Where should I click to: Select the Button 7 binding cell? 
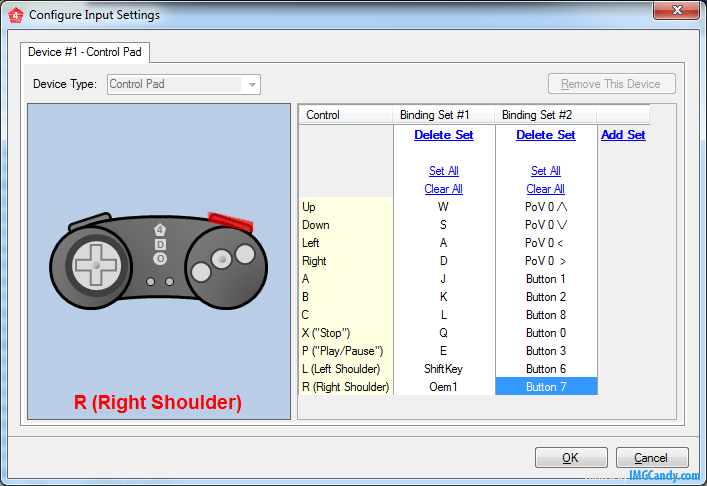pyautogui.click(x=546, y=387)
